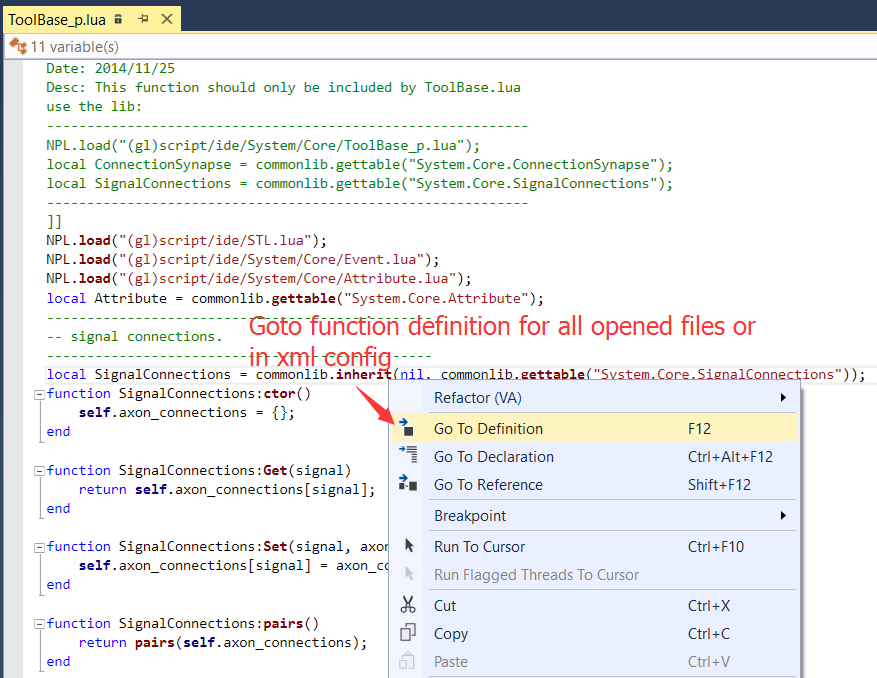
Task: Click Go To Reference menu item
Action: pos(487,483)
